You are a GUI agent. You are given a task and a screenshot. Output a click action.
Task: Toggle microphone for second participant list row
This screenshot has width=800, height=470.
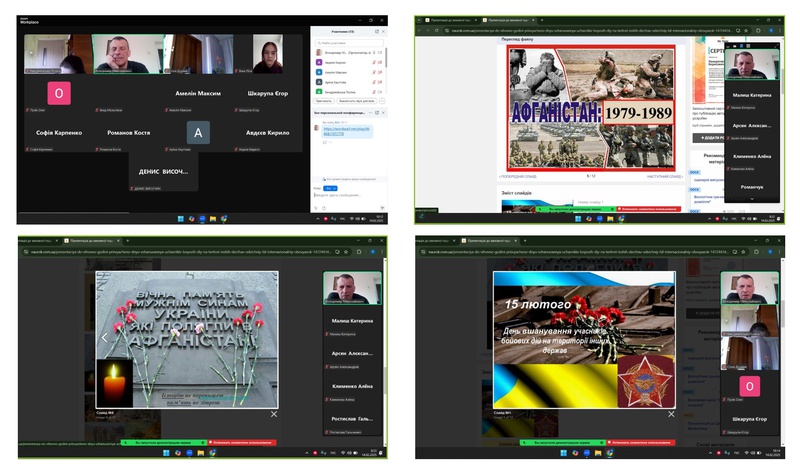click(x=374, y=62)
